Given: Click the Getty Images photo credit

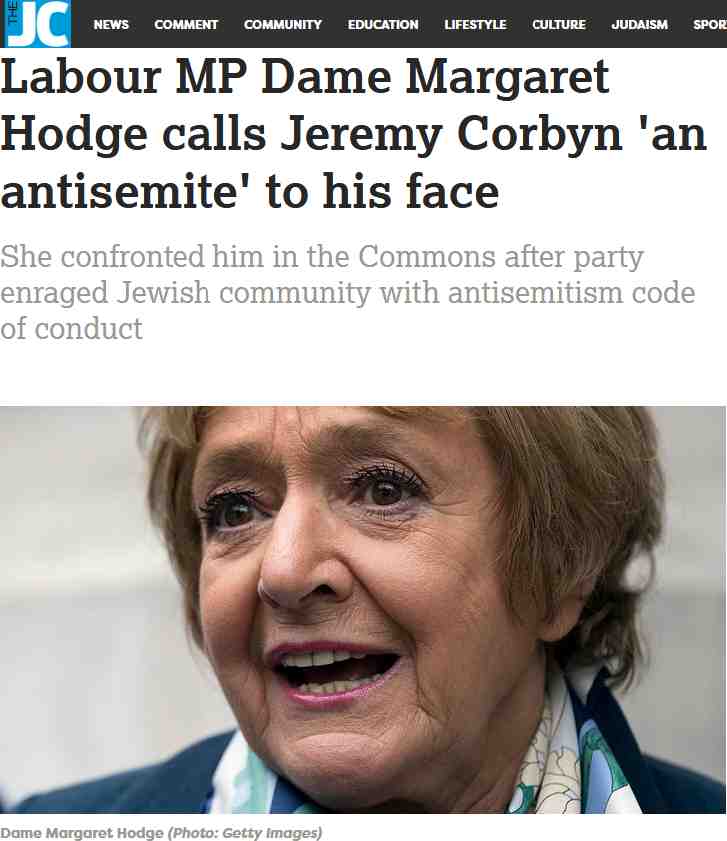Looking at the screenshot, I should 245,833.
